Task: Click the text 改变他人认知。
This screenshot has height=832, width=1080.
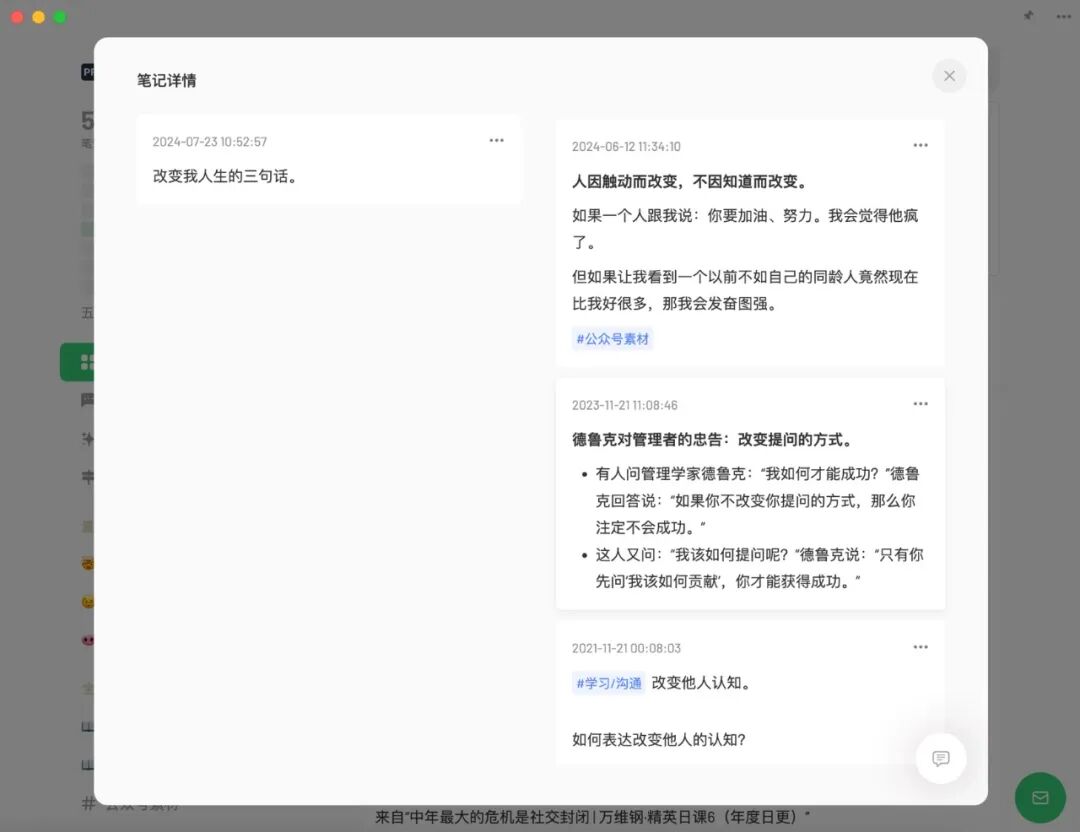Action: pyautogui.click(x=701, y=683)
